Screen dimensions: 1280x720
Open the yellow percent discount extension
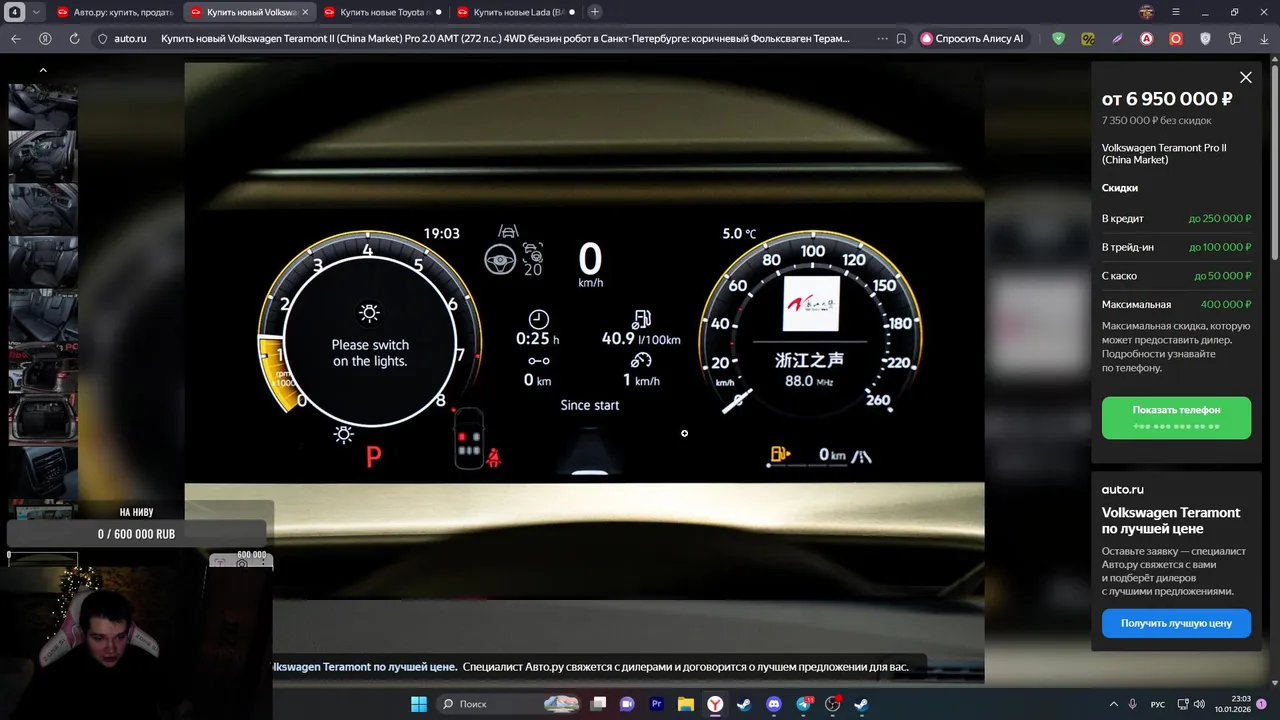(1088, 39)
